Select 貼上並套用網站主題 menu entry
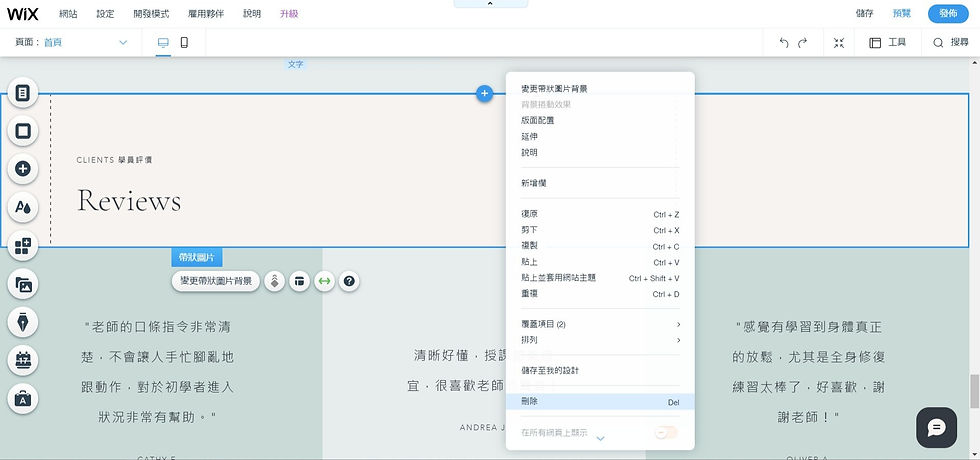Viewport: 980px width, 460px height. (600, 278)
